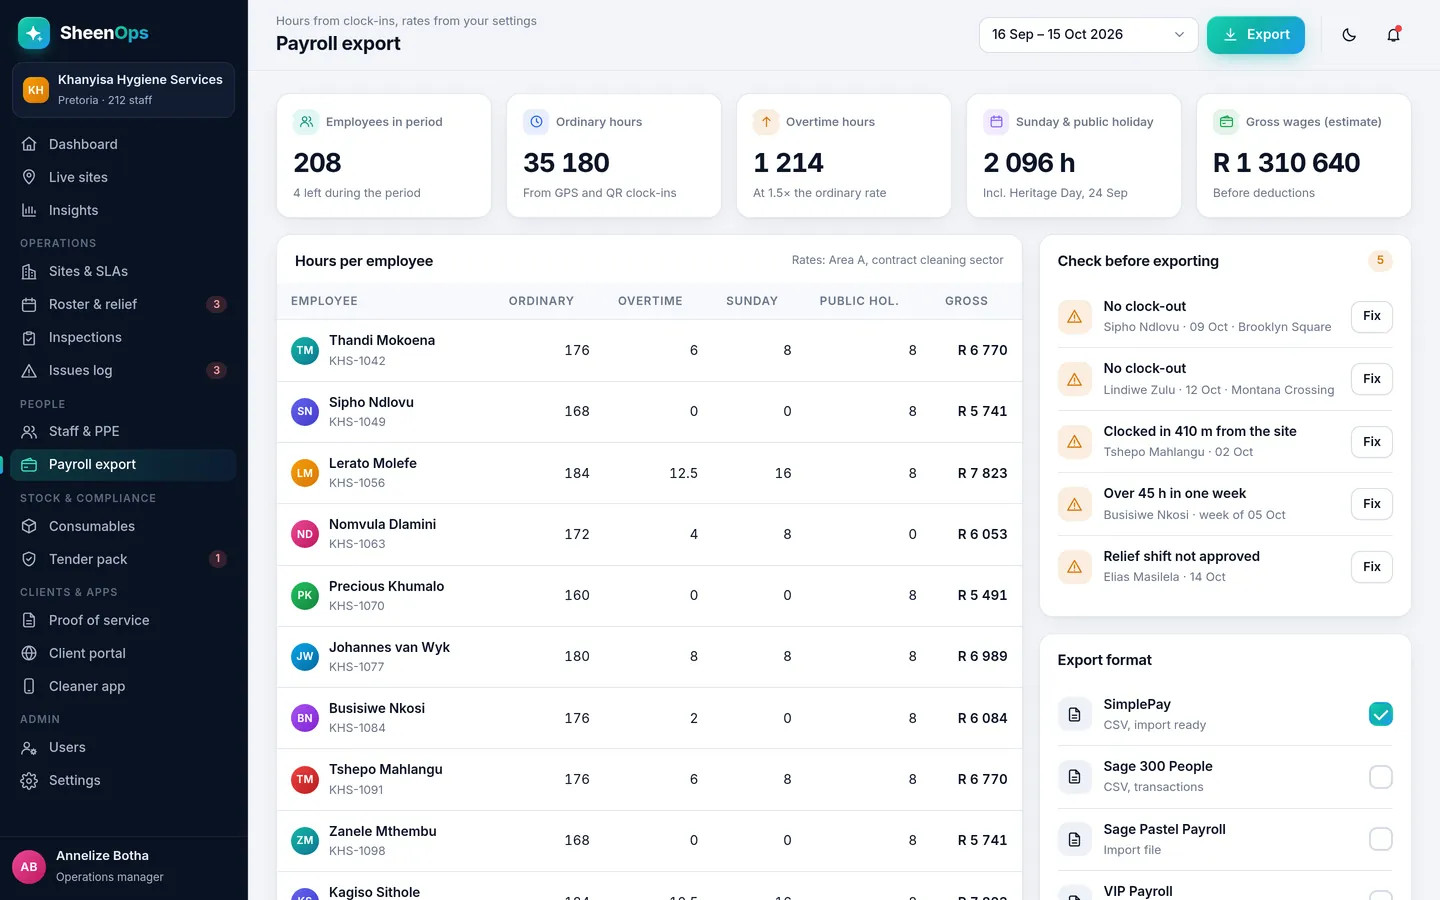
Task: Open the Dashboard page
Action: (x=123, y=144)
